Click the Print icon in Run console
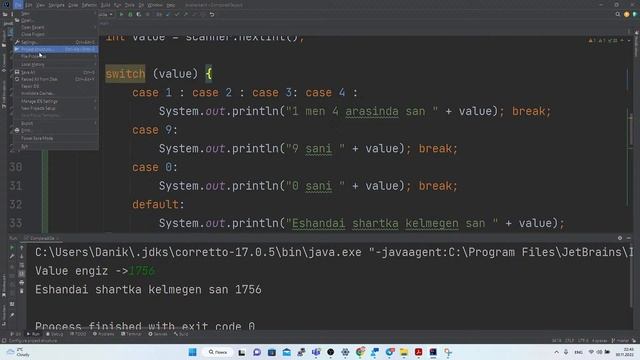The image size is (640, 360). point(22,282)
